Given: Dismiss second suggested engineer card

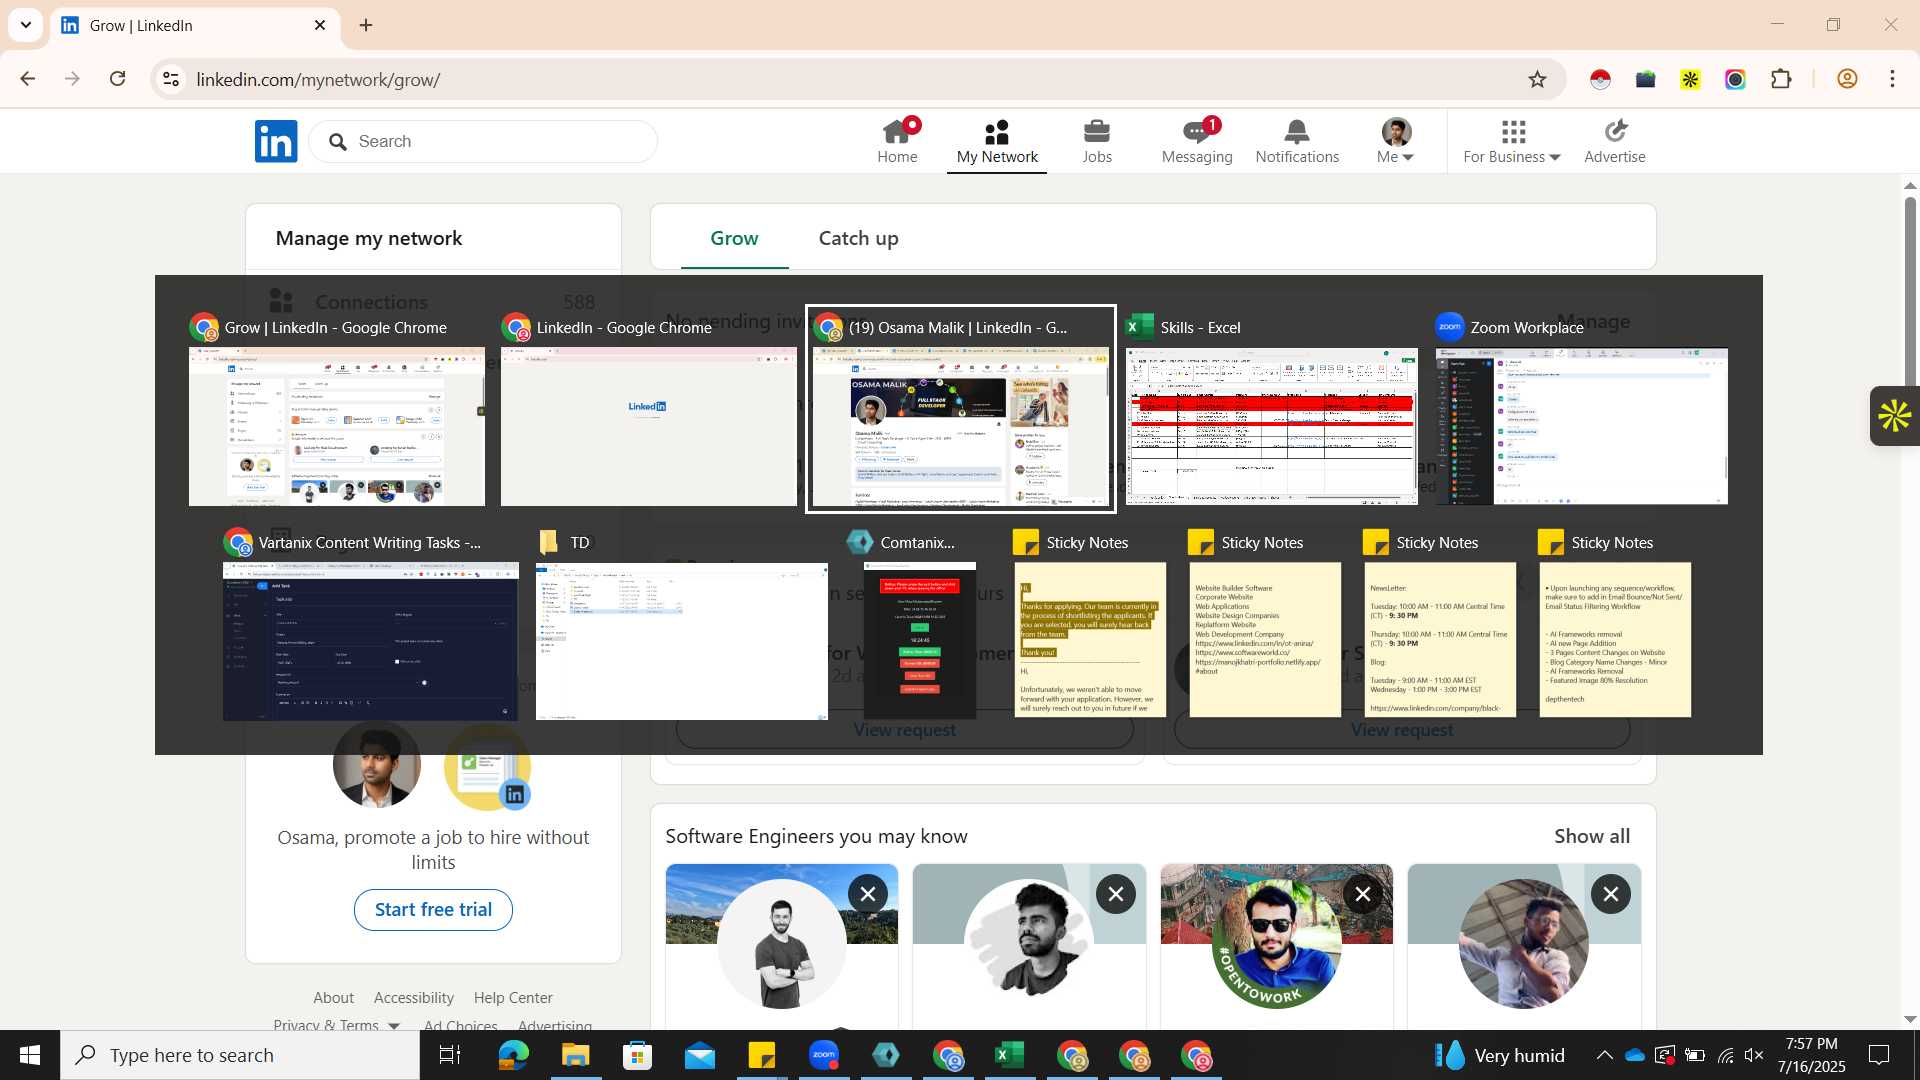Looking at the screenshot, I should pos(1116,894).
